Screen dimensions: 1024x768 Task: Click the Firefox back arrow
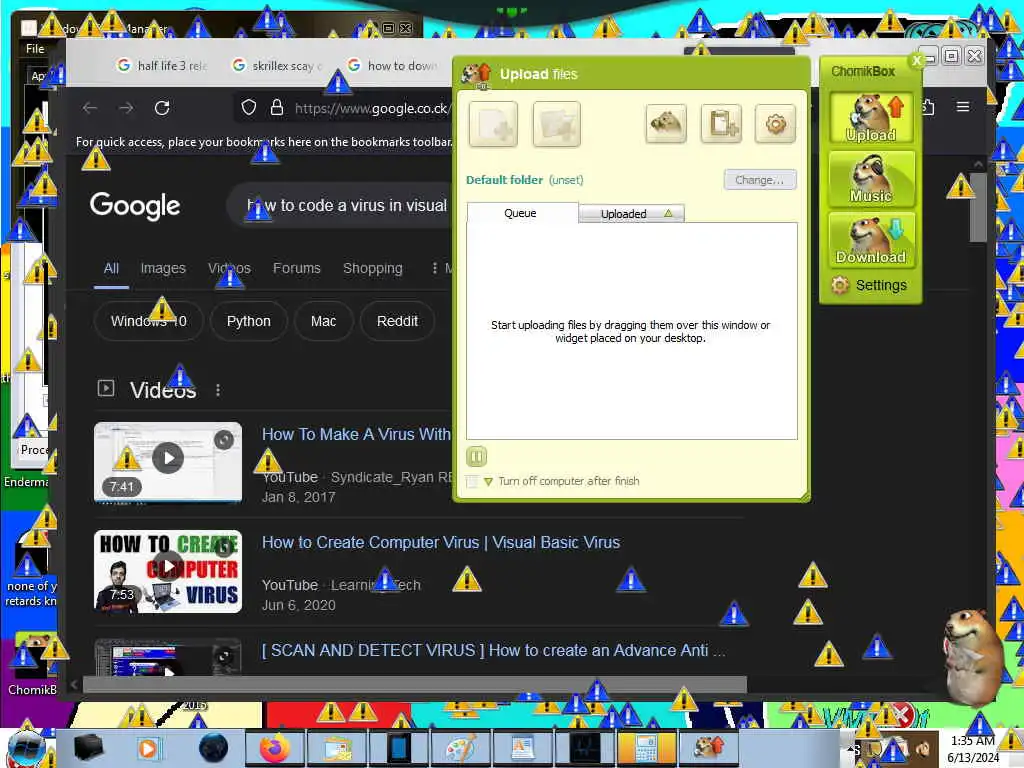point(90,108)
